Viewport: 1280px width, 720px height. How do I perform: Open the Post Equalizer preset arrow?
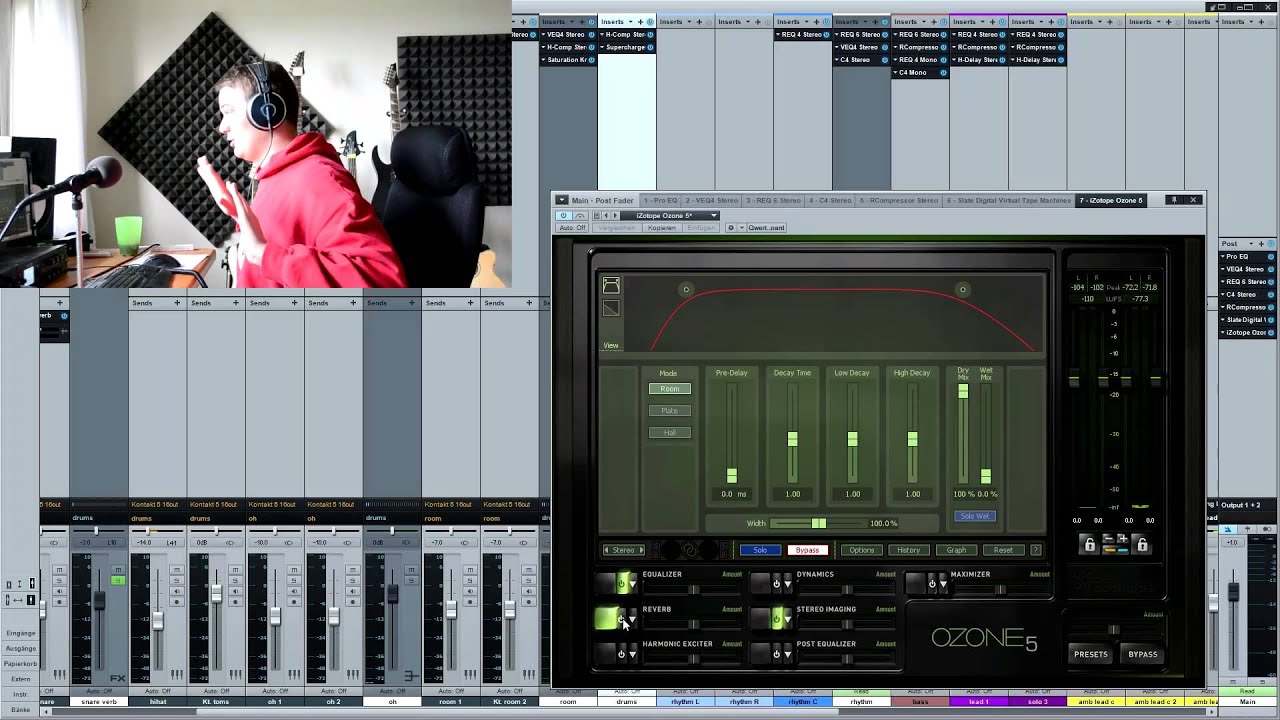pos(788,654)
